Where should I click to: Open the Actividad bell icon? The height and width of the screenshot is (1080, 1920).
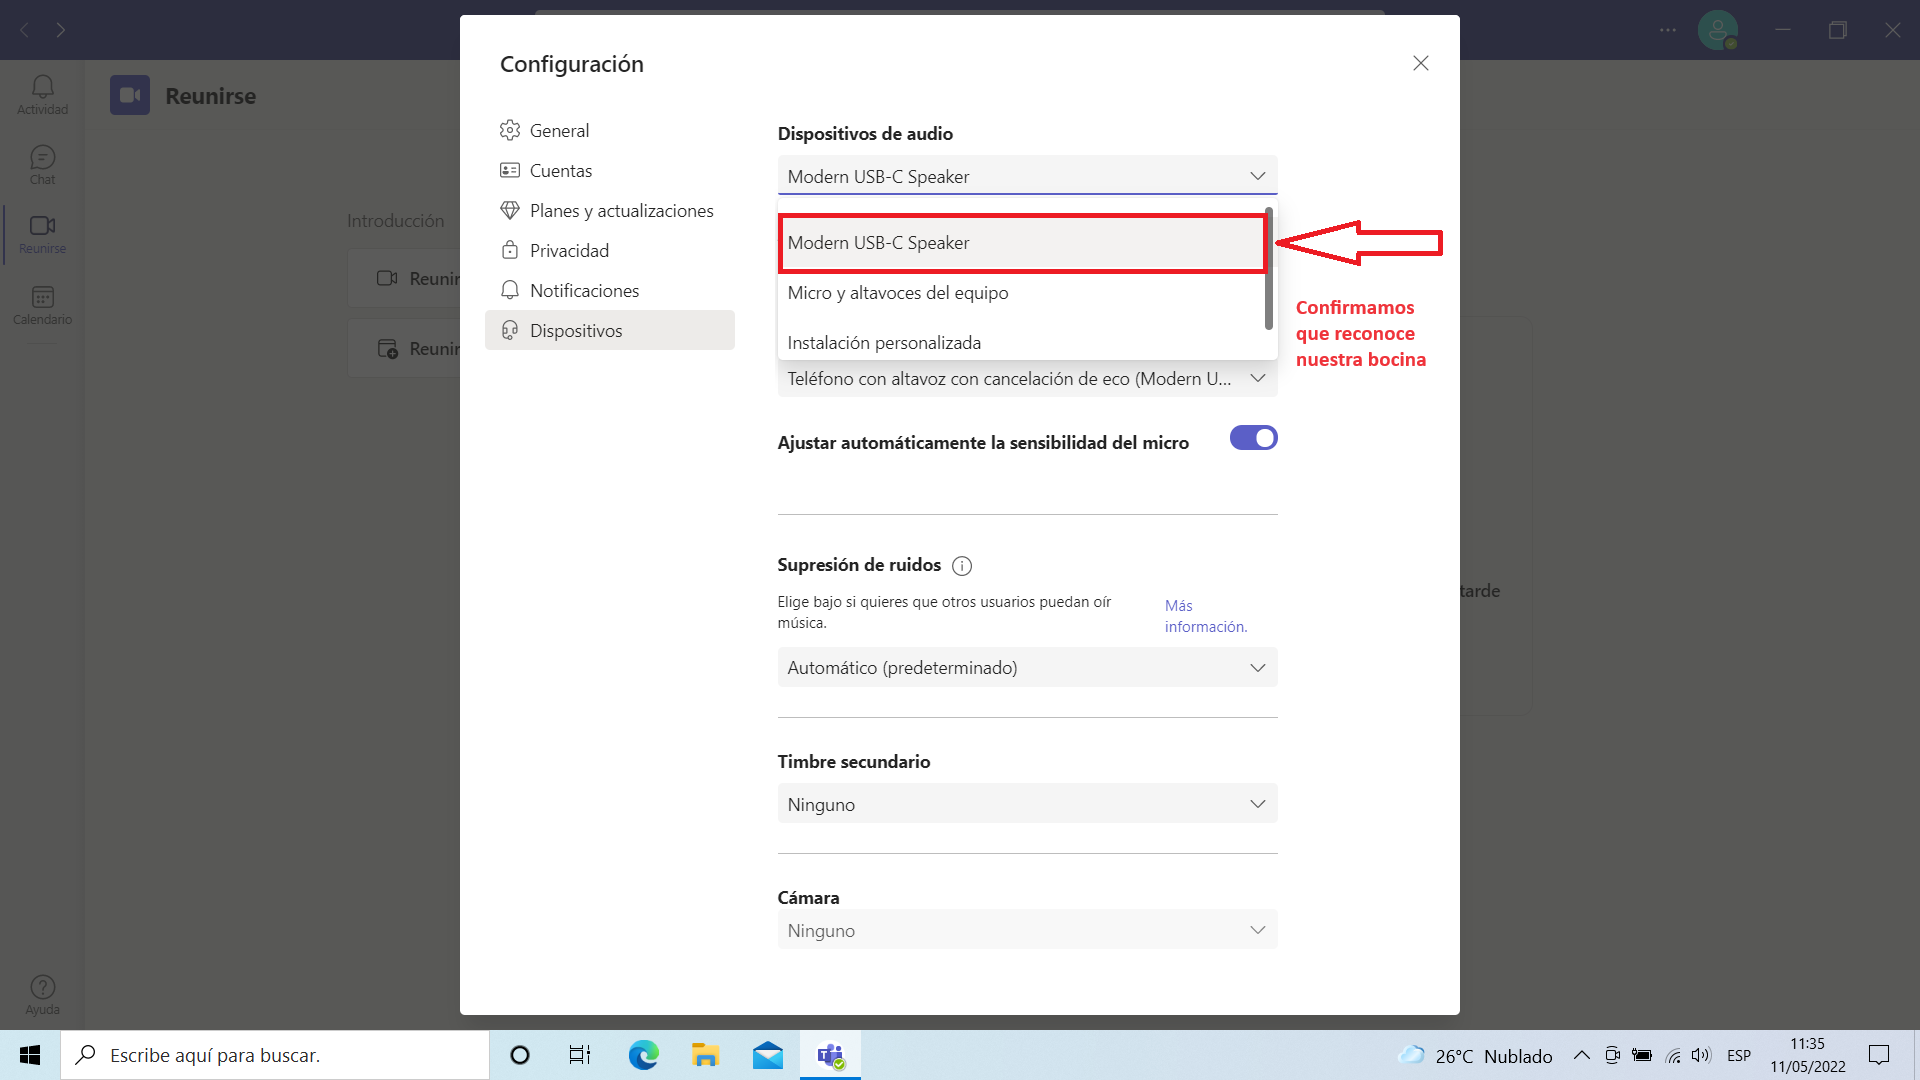(x=42, y=94)
